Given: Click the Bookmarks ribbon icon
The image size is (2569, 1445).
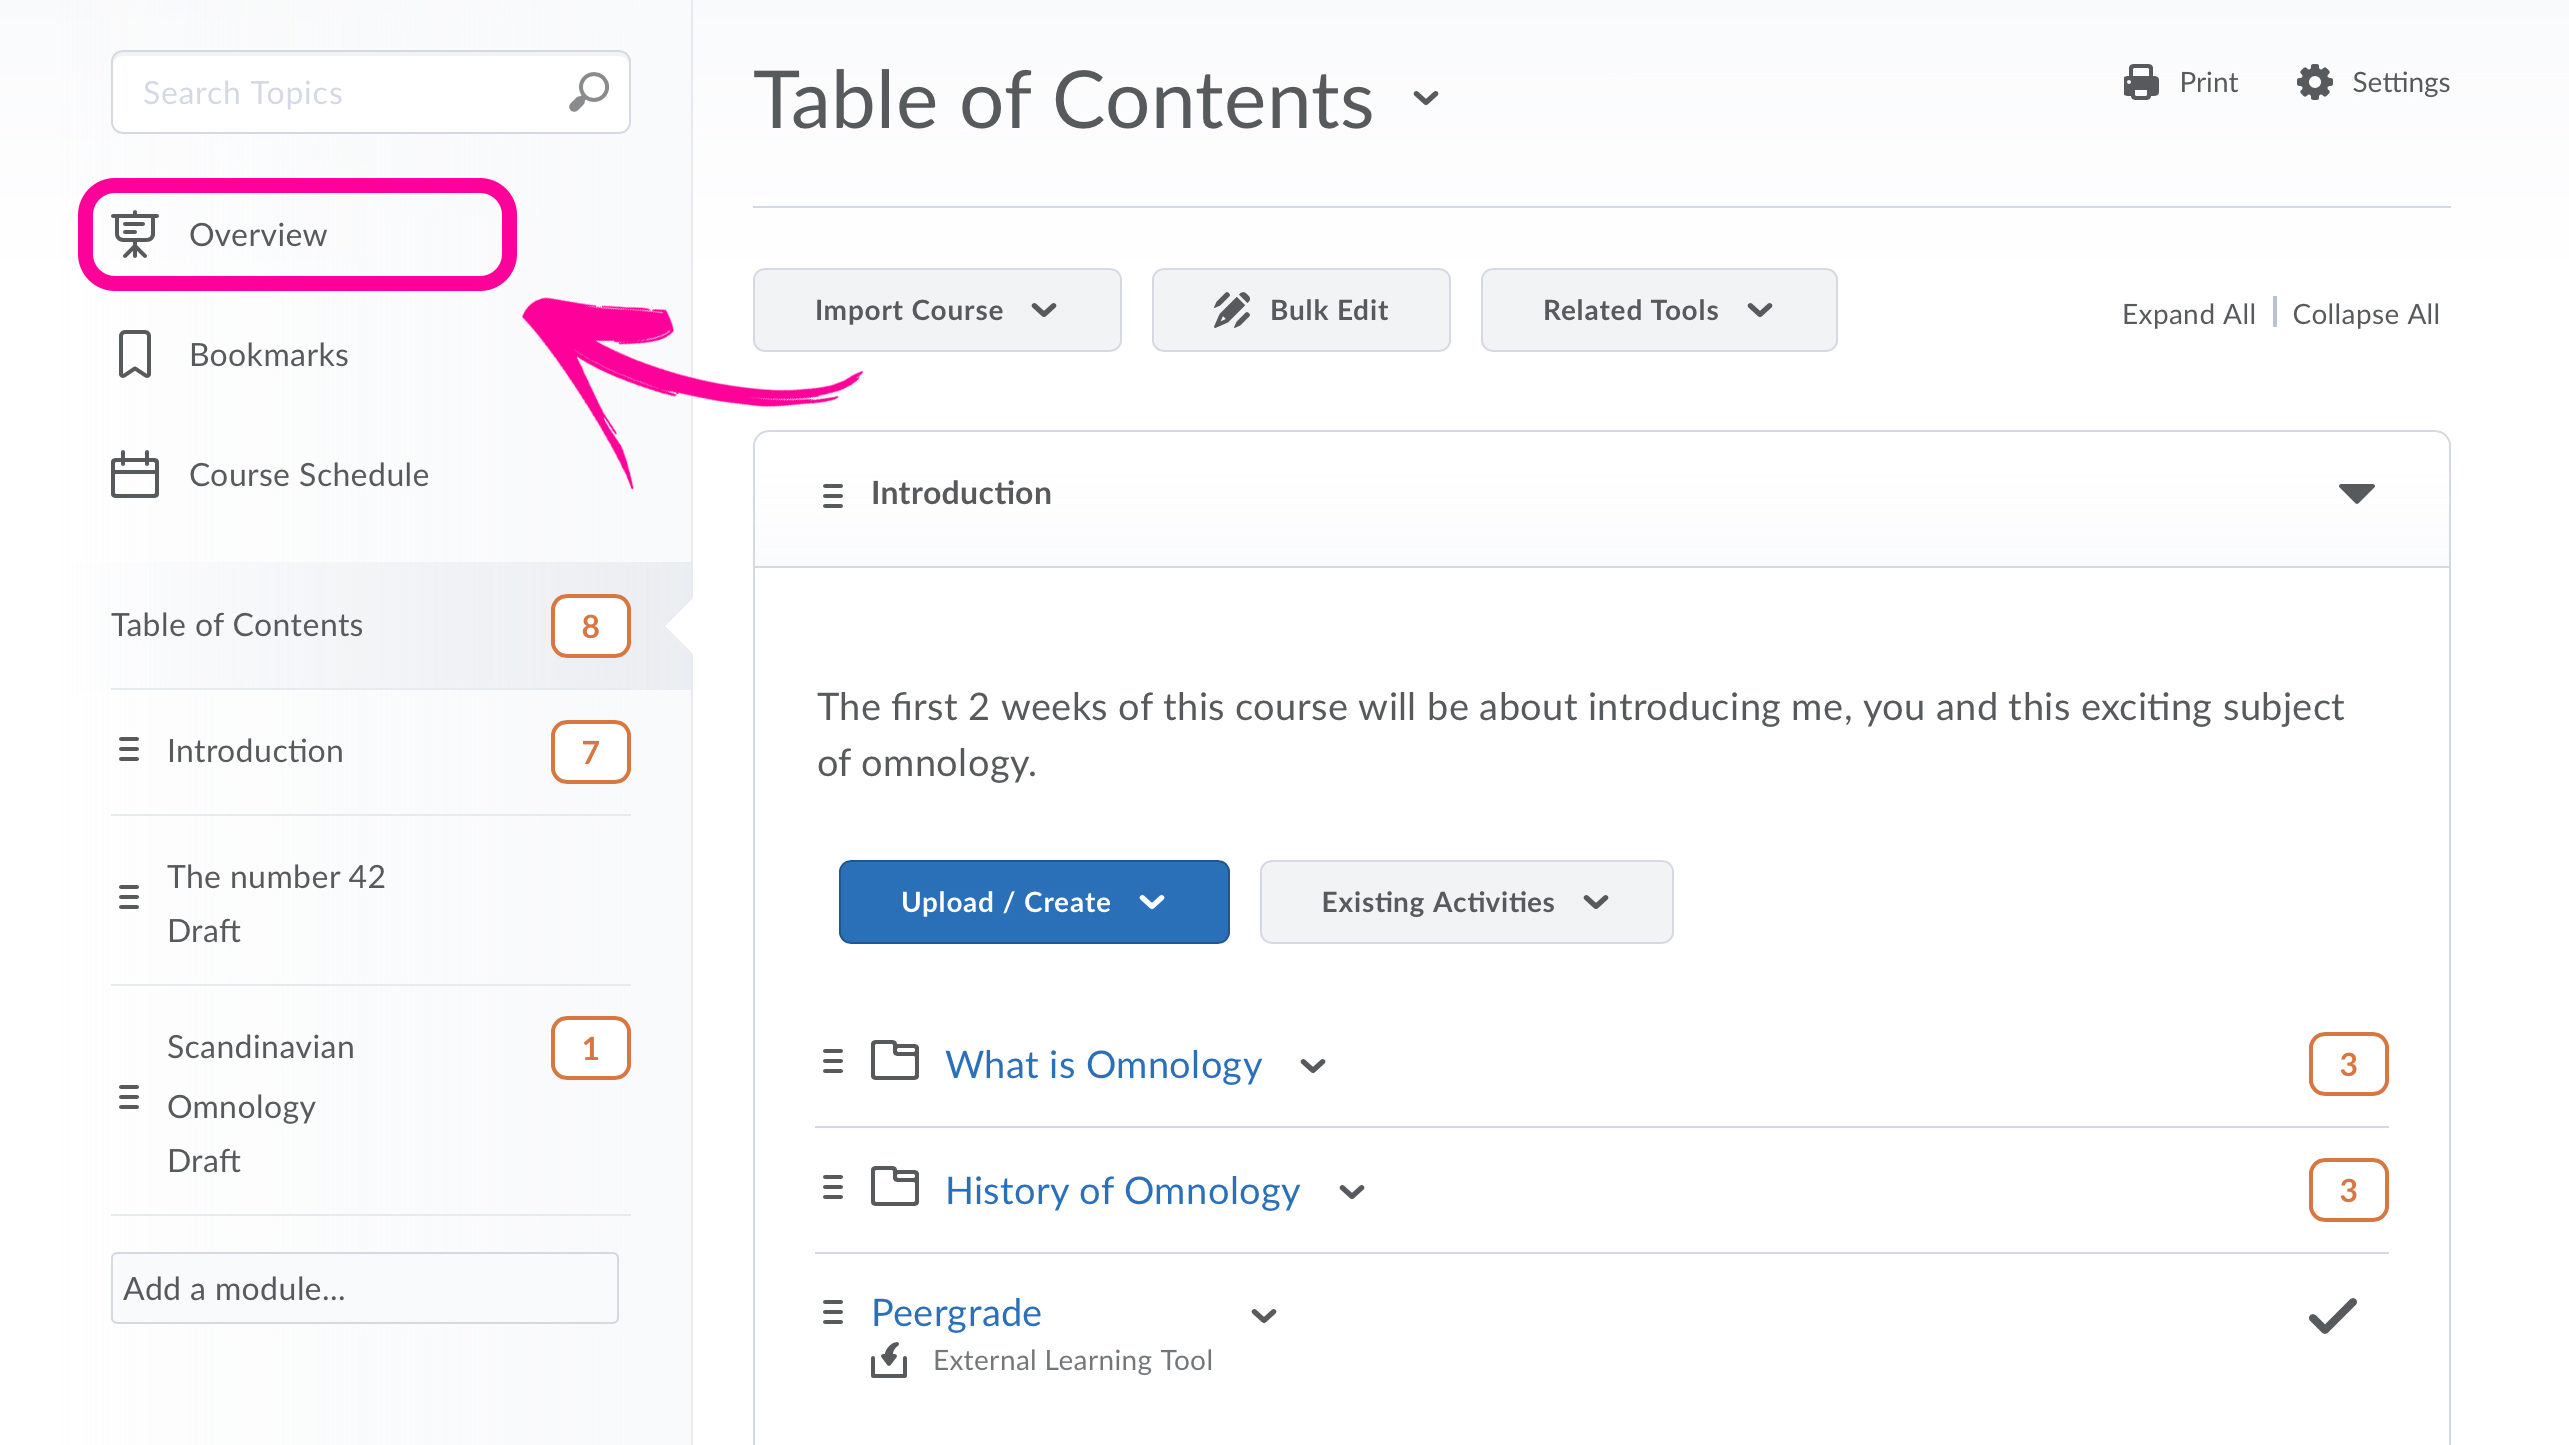Looking at the screenshot, I should (x=135, y=355).
